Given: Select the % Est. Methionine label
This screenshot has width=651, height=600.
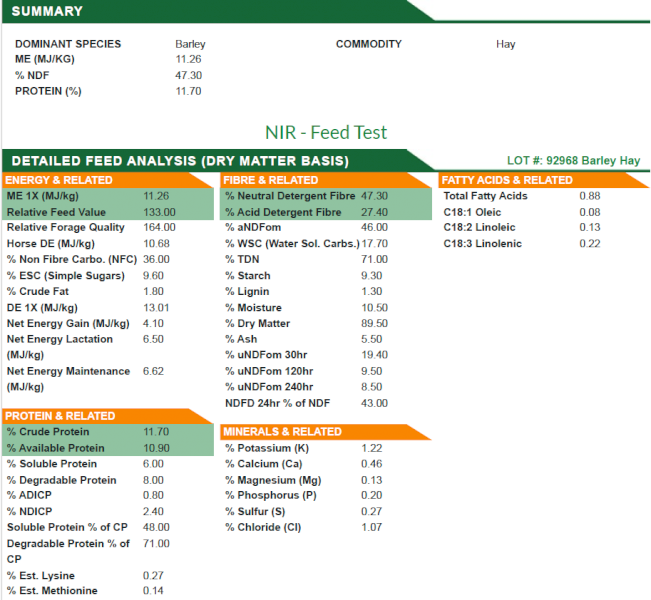Looking at the screenshot, I should [50, 591].
